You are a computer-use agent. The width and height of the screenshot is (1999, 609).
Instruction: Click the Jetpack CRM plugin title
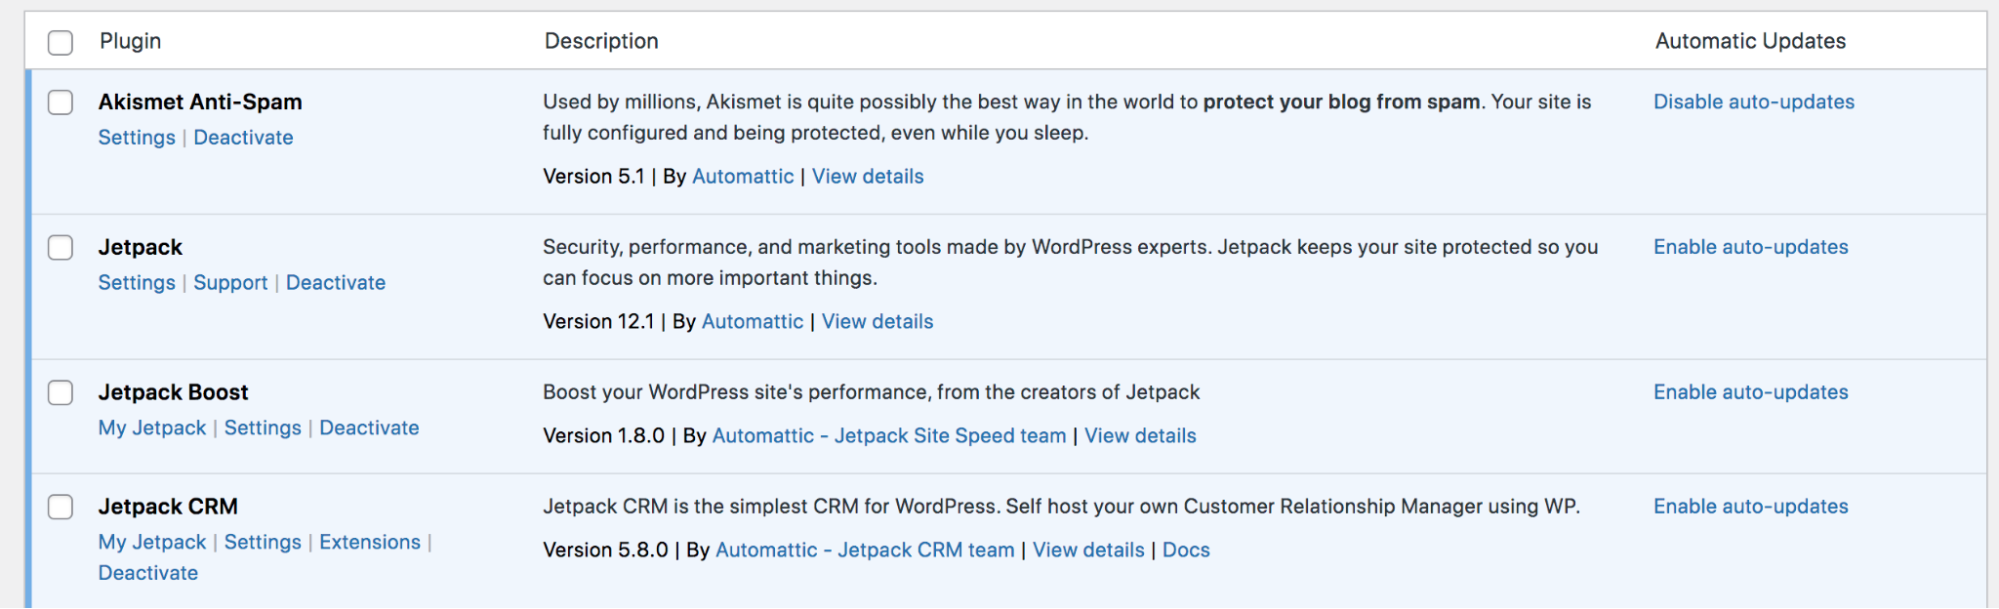(168, 507)
